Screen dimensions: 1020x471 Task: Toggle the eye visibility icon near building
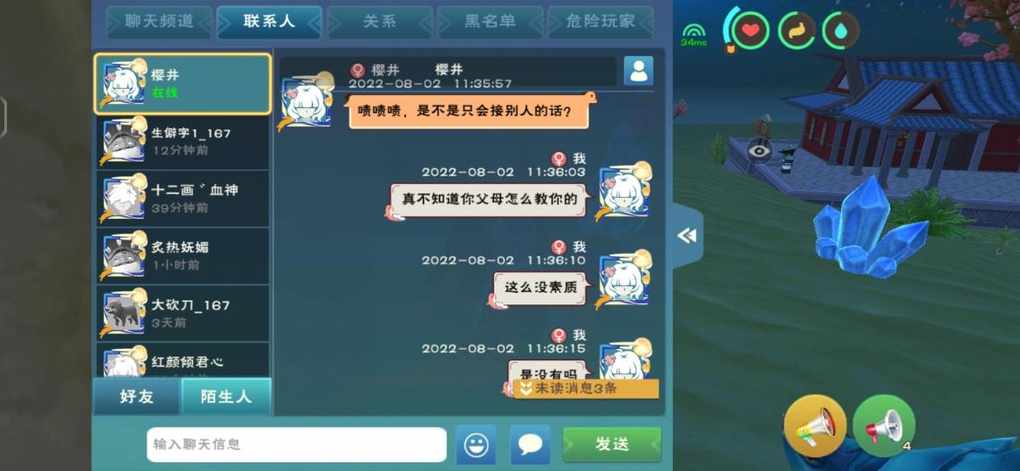click(758, 150)
